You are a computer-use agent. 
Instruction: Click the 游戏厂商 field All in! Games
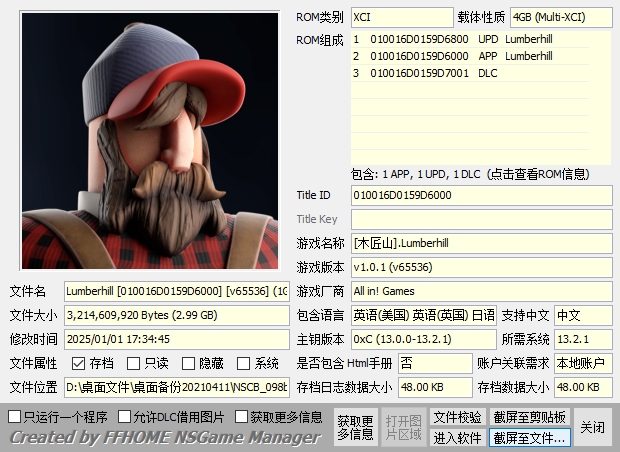482,291
